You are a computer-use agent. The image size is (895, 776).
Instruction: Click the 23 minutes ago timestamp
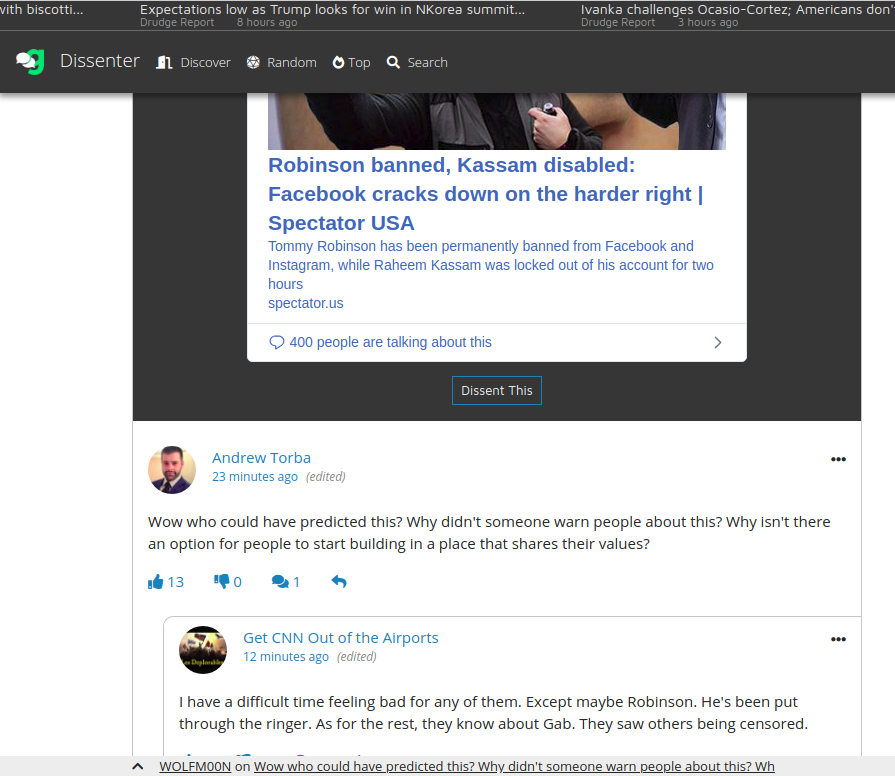[x=255, y=476]
